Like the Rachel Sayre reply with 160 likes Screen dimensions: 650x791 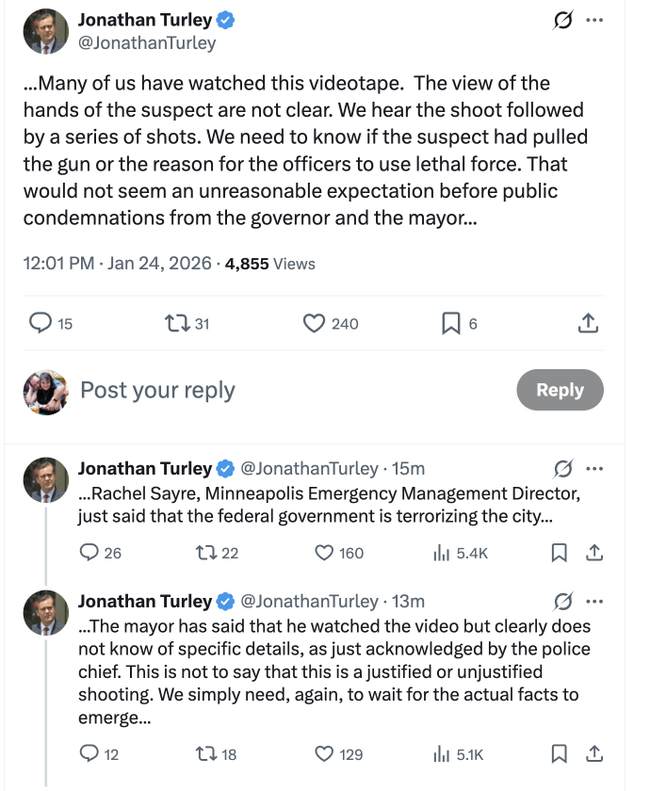click(324, 552)
